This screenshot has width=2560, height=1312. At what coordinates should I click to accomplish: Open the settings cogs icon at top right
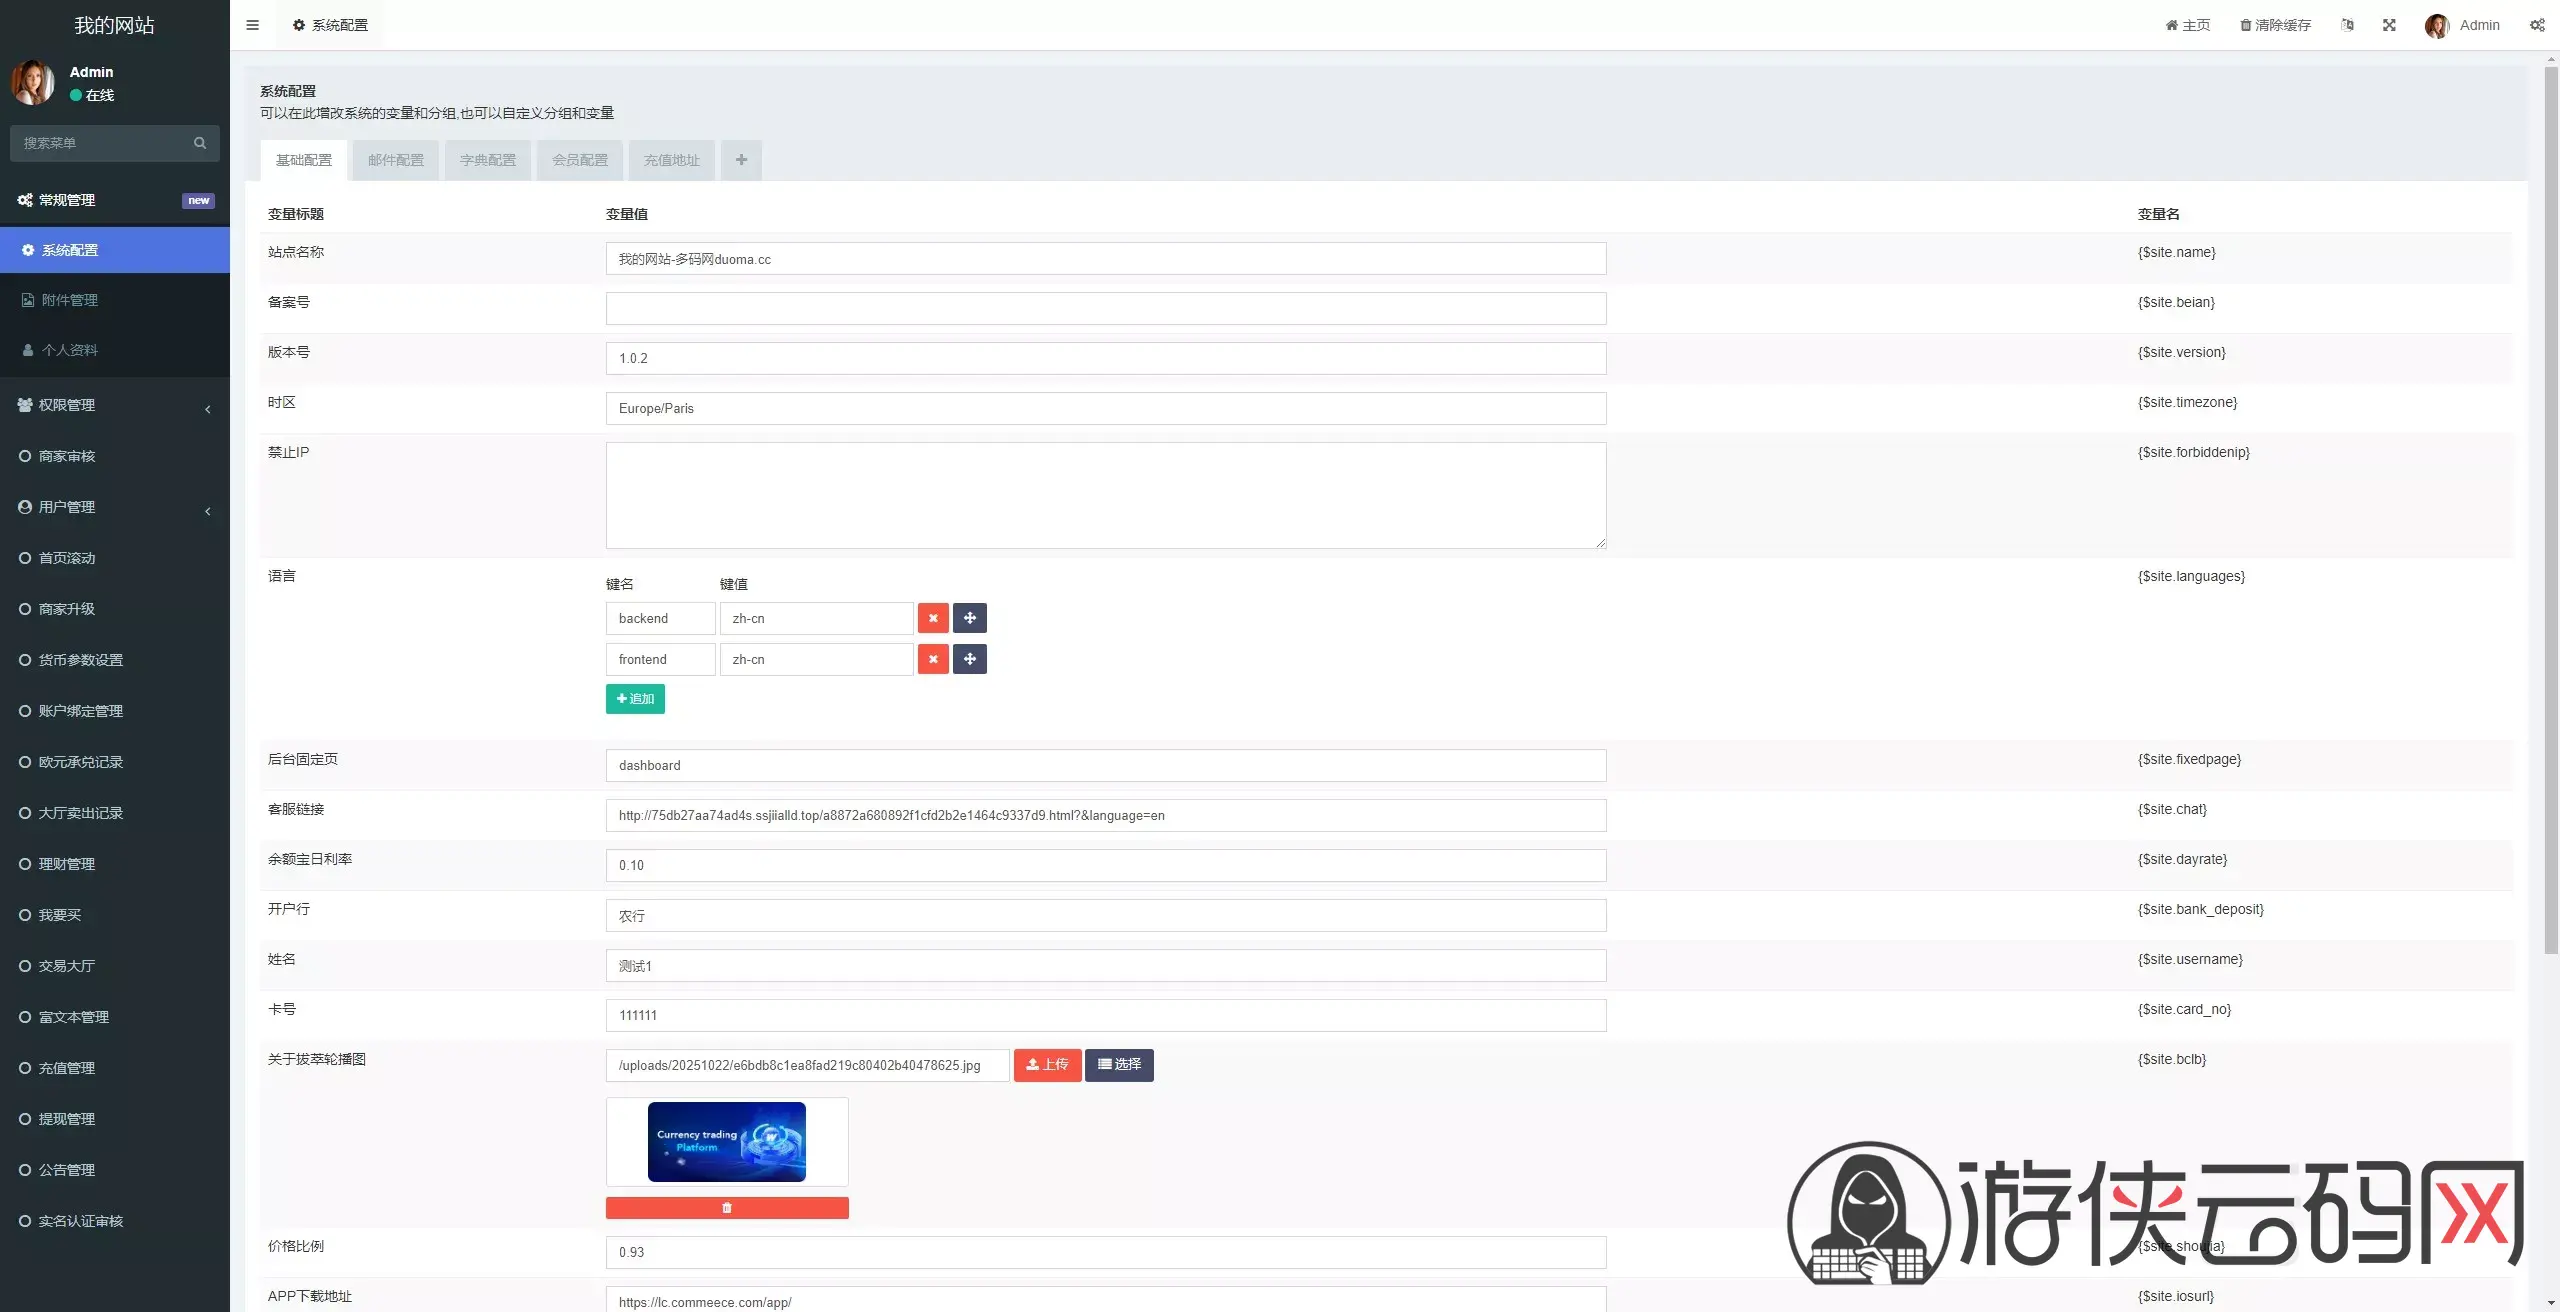pos(2537,25)
